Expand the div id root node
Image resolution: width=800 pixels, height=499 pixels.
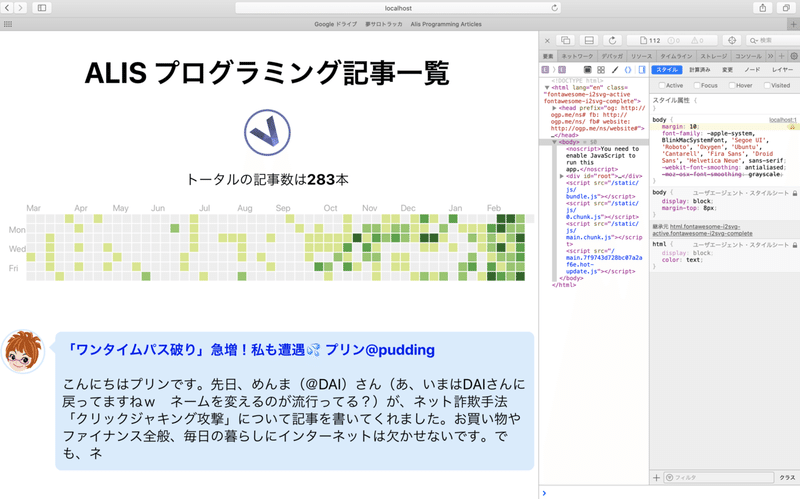click(x=562, y=176)
